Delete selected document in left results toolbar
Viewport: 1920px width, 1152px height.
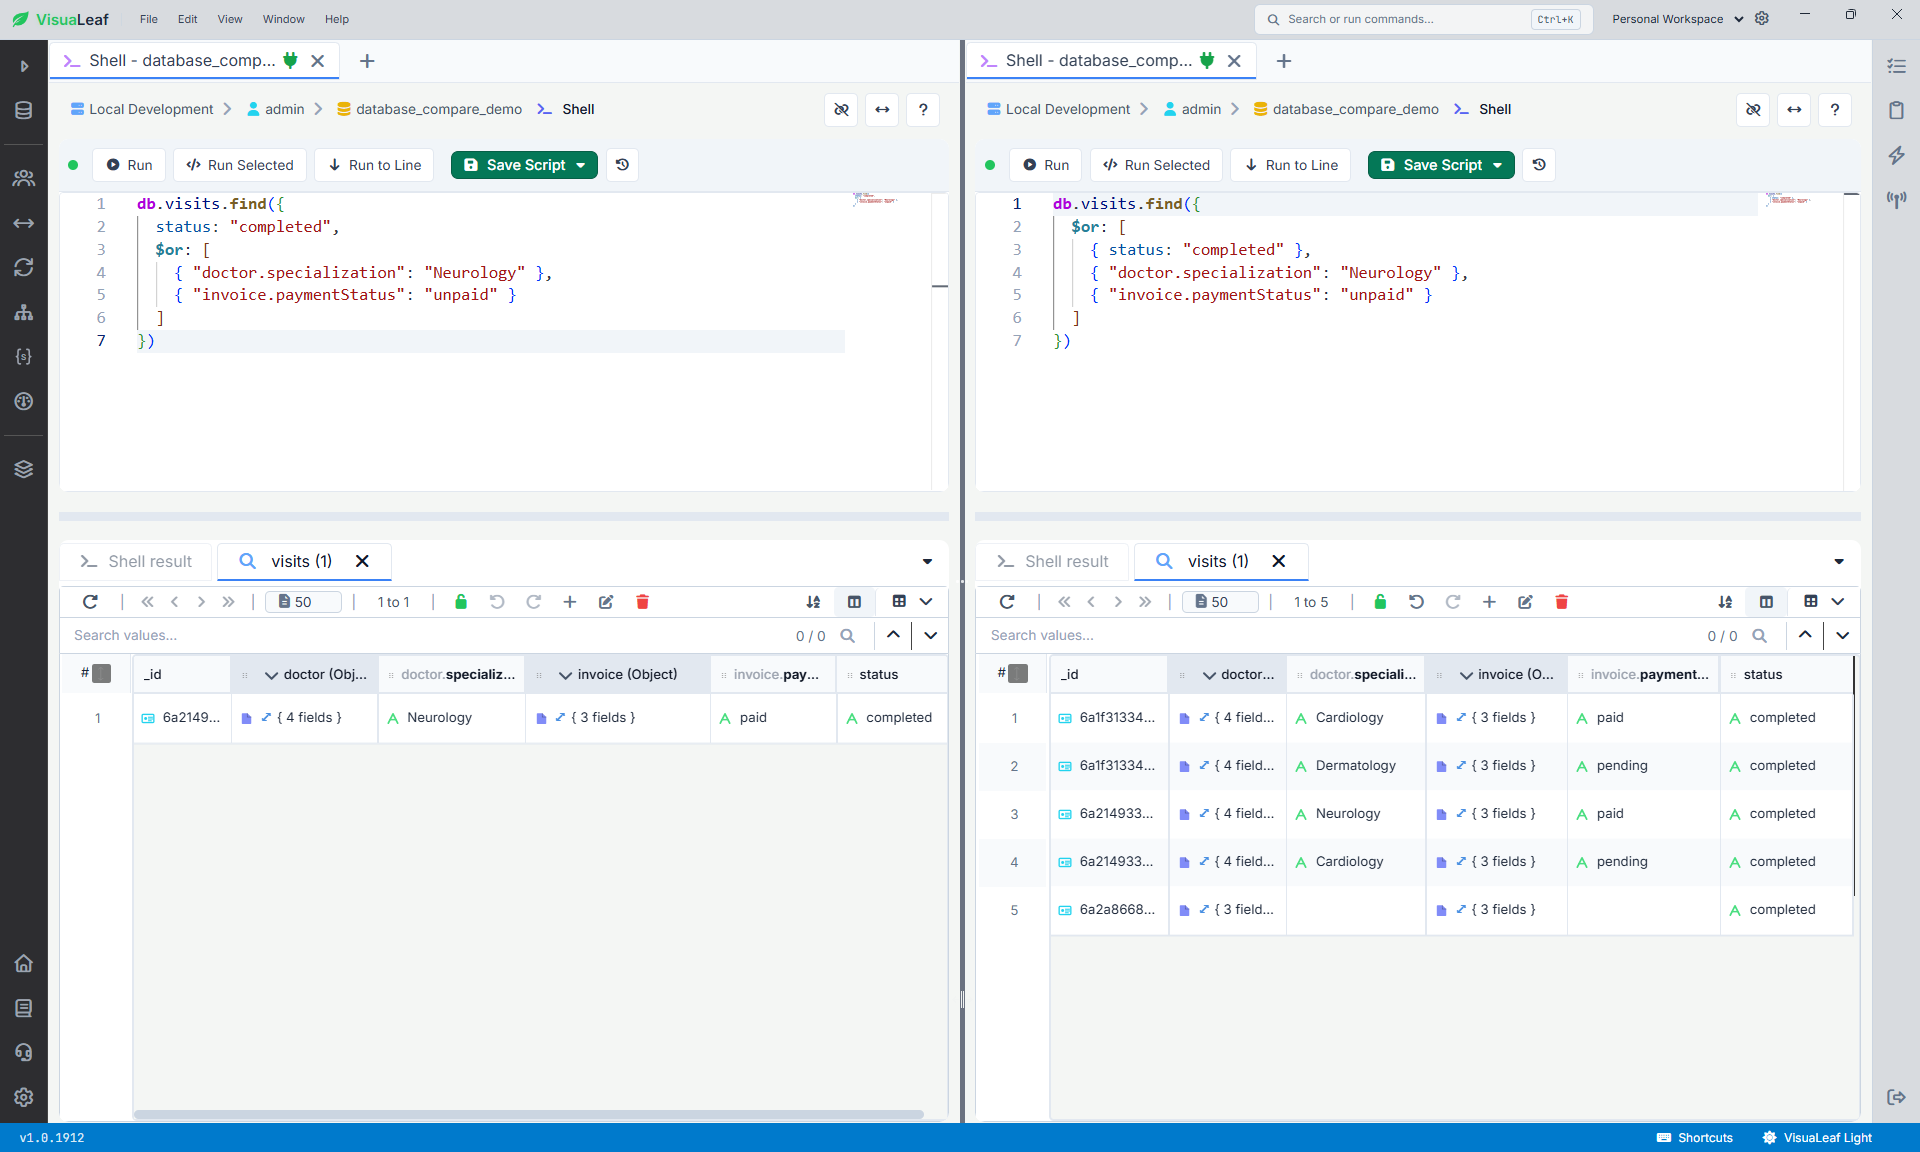[643, 602]
